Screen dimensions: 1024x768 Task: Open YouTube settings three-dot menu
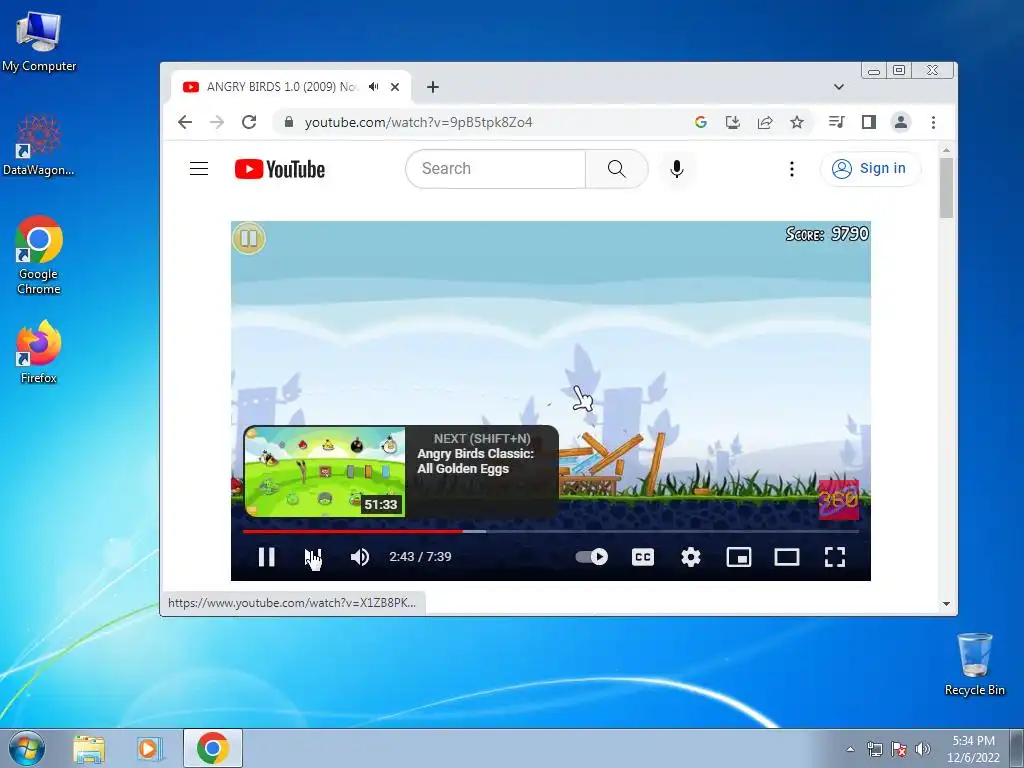792,168
